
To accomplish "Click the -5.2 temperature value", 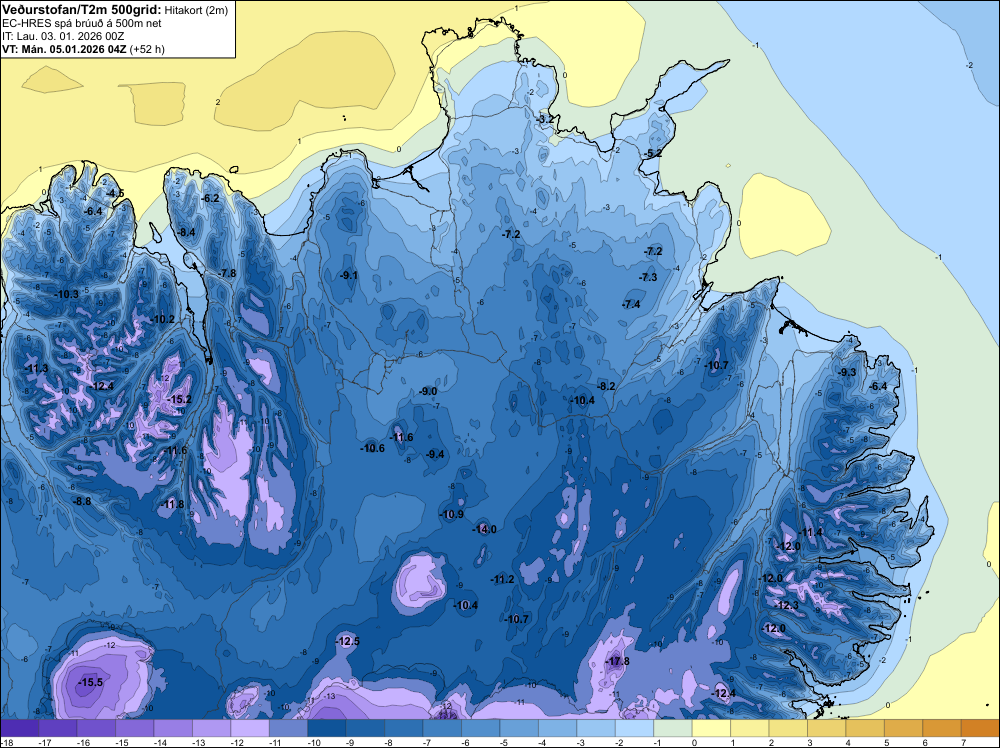I will click(x=652, y=153).
